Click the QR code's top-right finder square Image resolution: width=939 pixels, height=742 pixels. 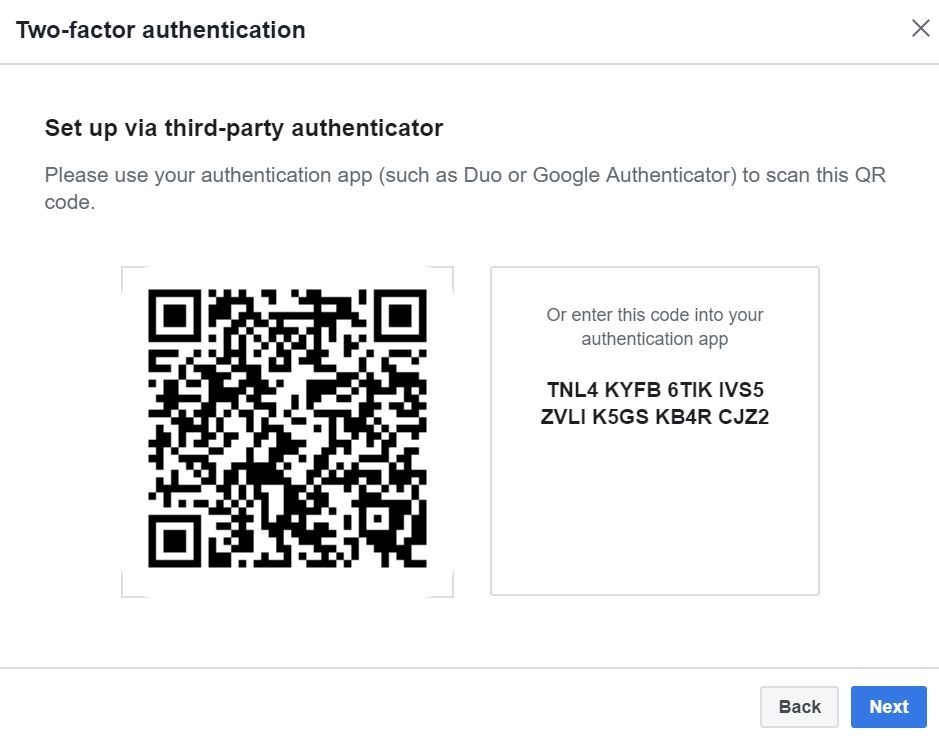coord(400,316)
